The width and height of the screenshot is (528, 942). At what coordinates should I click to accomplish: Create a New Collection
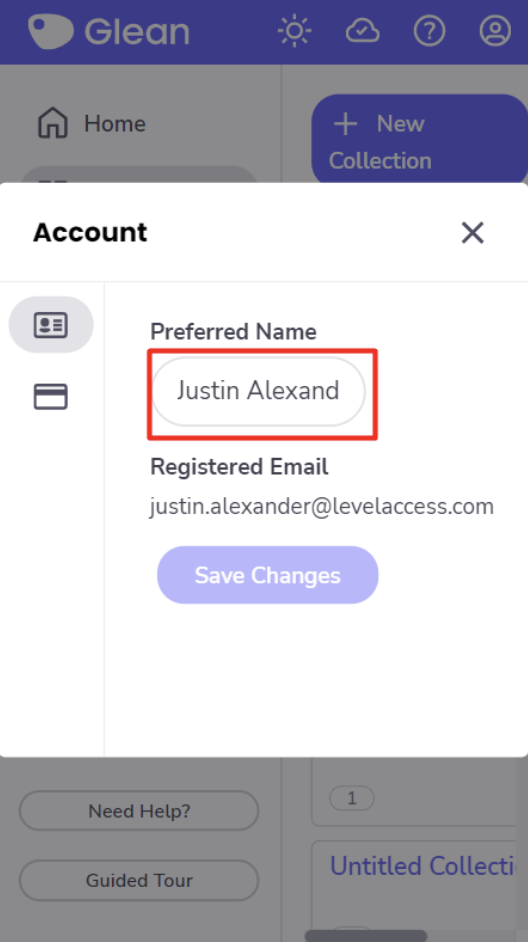click(419, 142)
